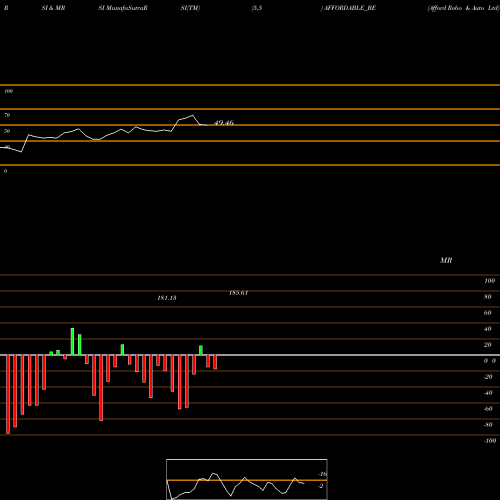Click the Afford Robo & Auto Ltd title
The height and width of the screenshot is (500, 500).
point(463,8)
